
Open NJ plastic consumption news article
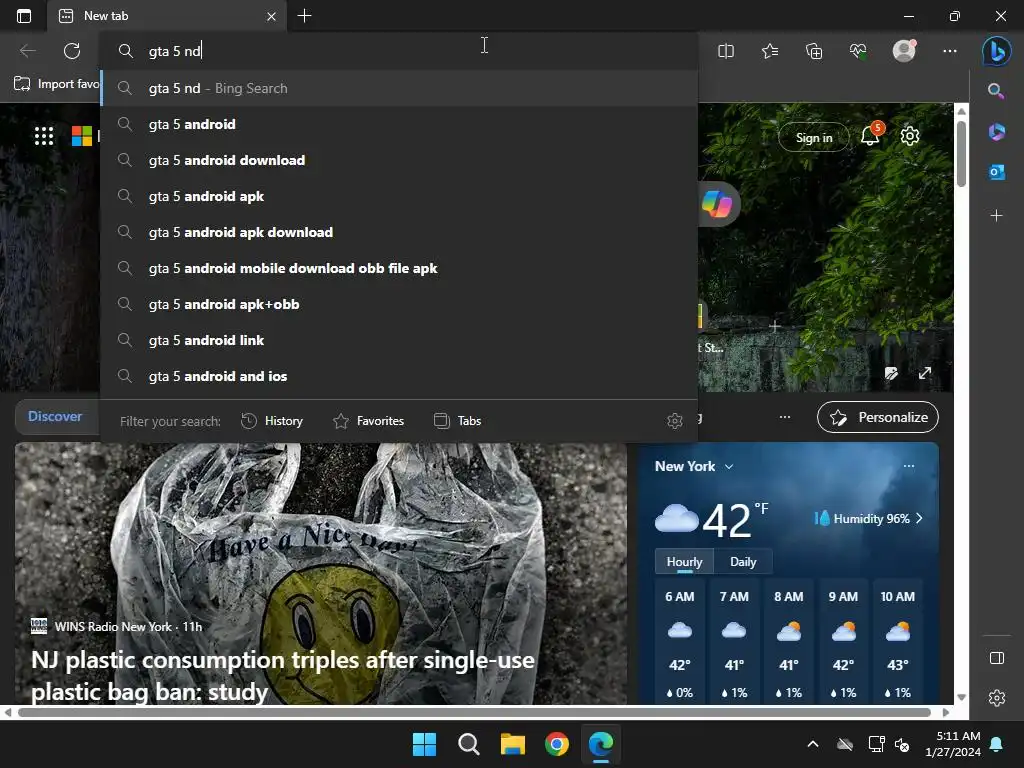tap(283, 675)
